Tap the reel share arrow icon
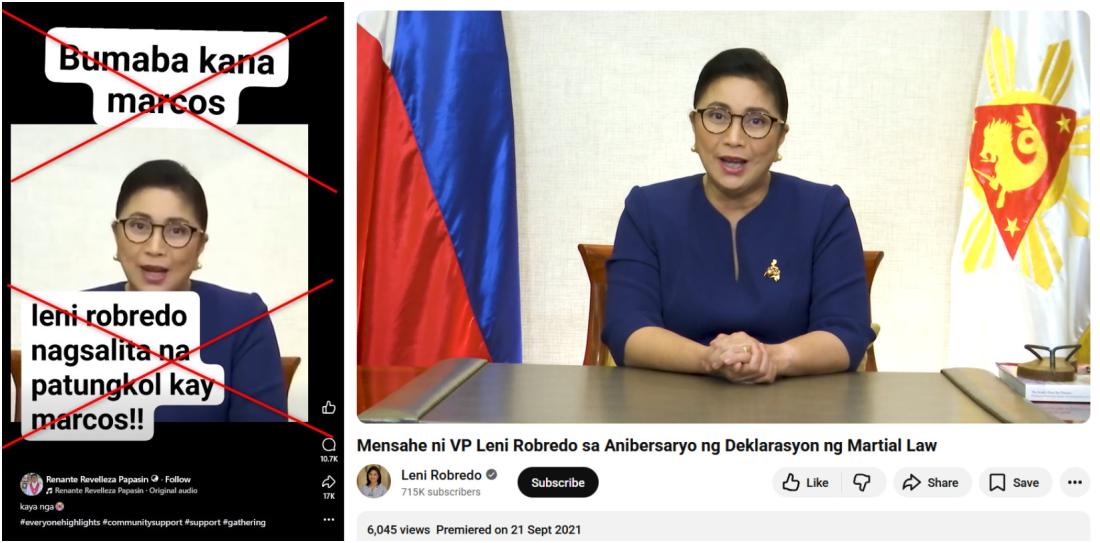 coord(328,482)
